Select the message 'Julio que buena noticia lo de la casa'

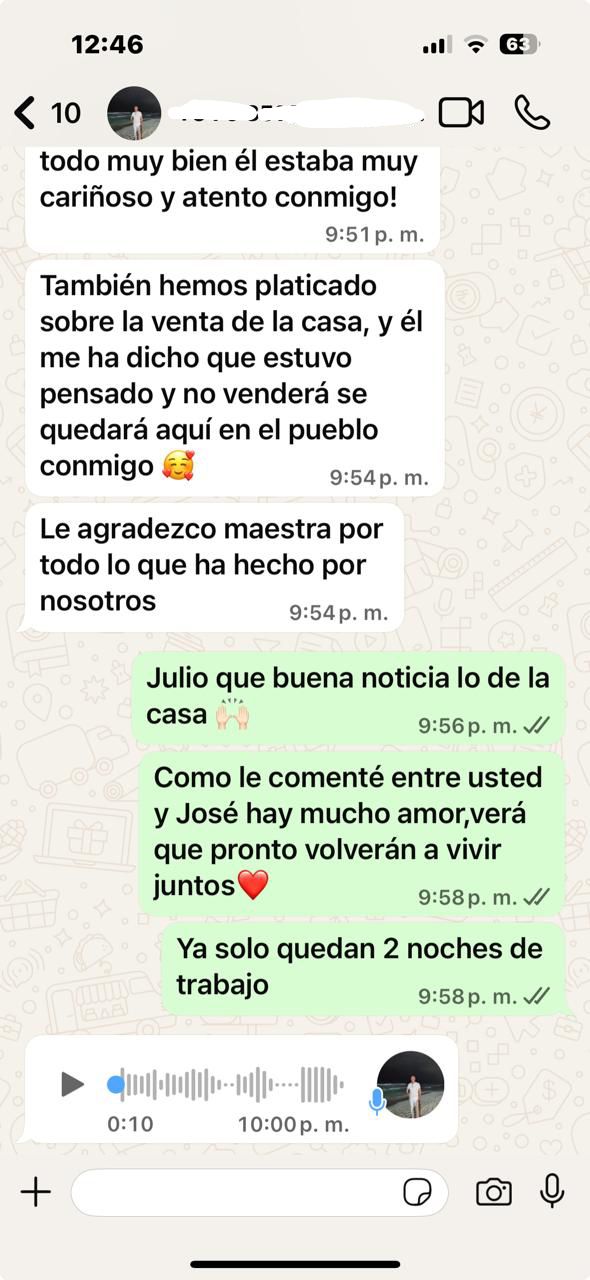tap(348, 698)
